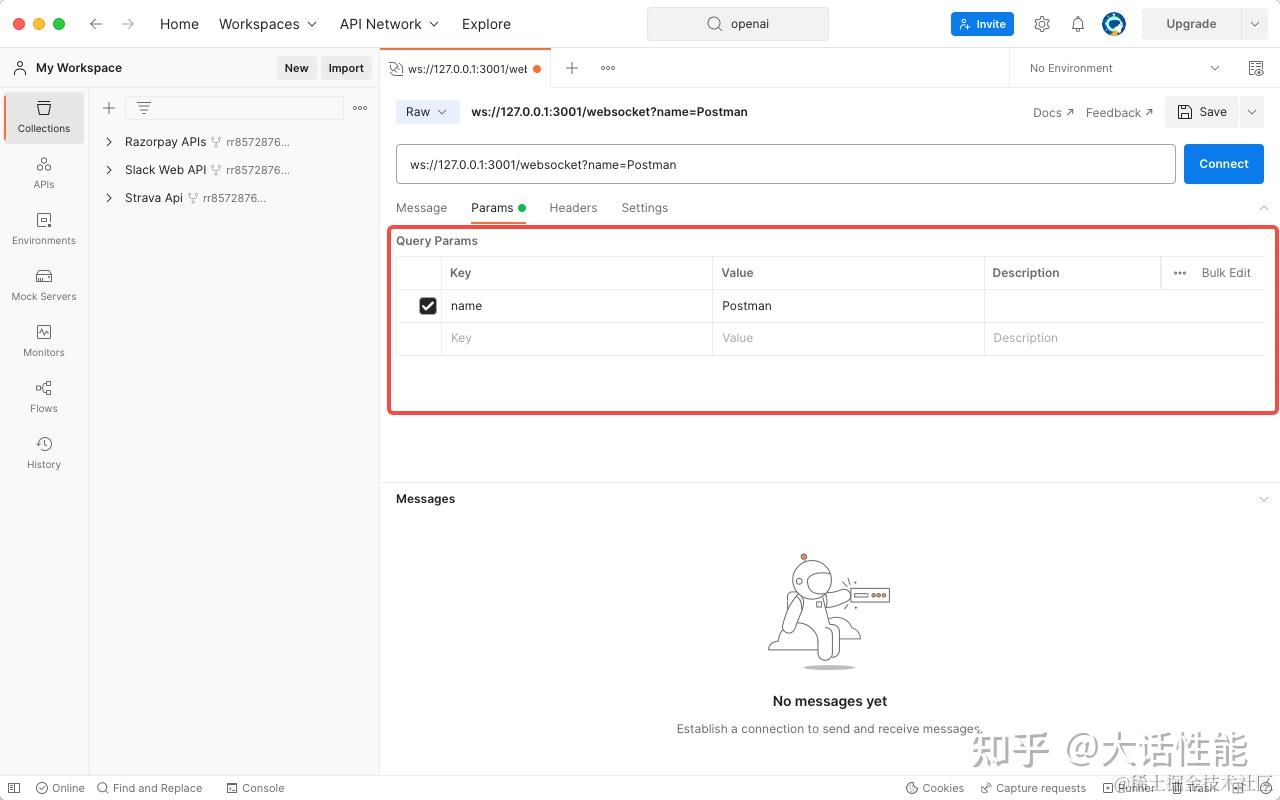The height and width of the screenshot is (800, 1280).
Task: Open the Raw protocol dropdown
Action: click(x=427, y=111)
